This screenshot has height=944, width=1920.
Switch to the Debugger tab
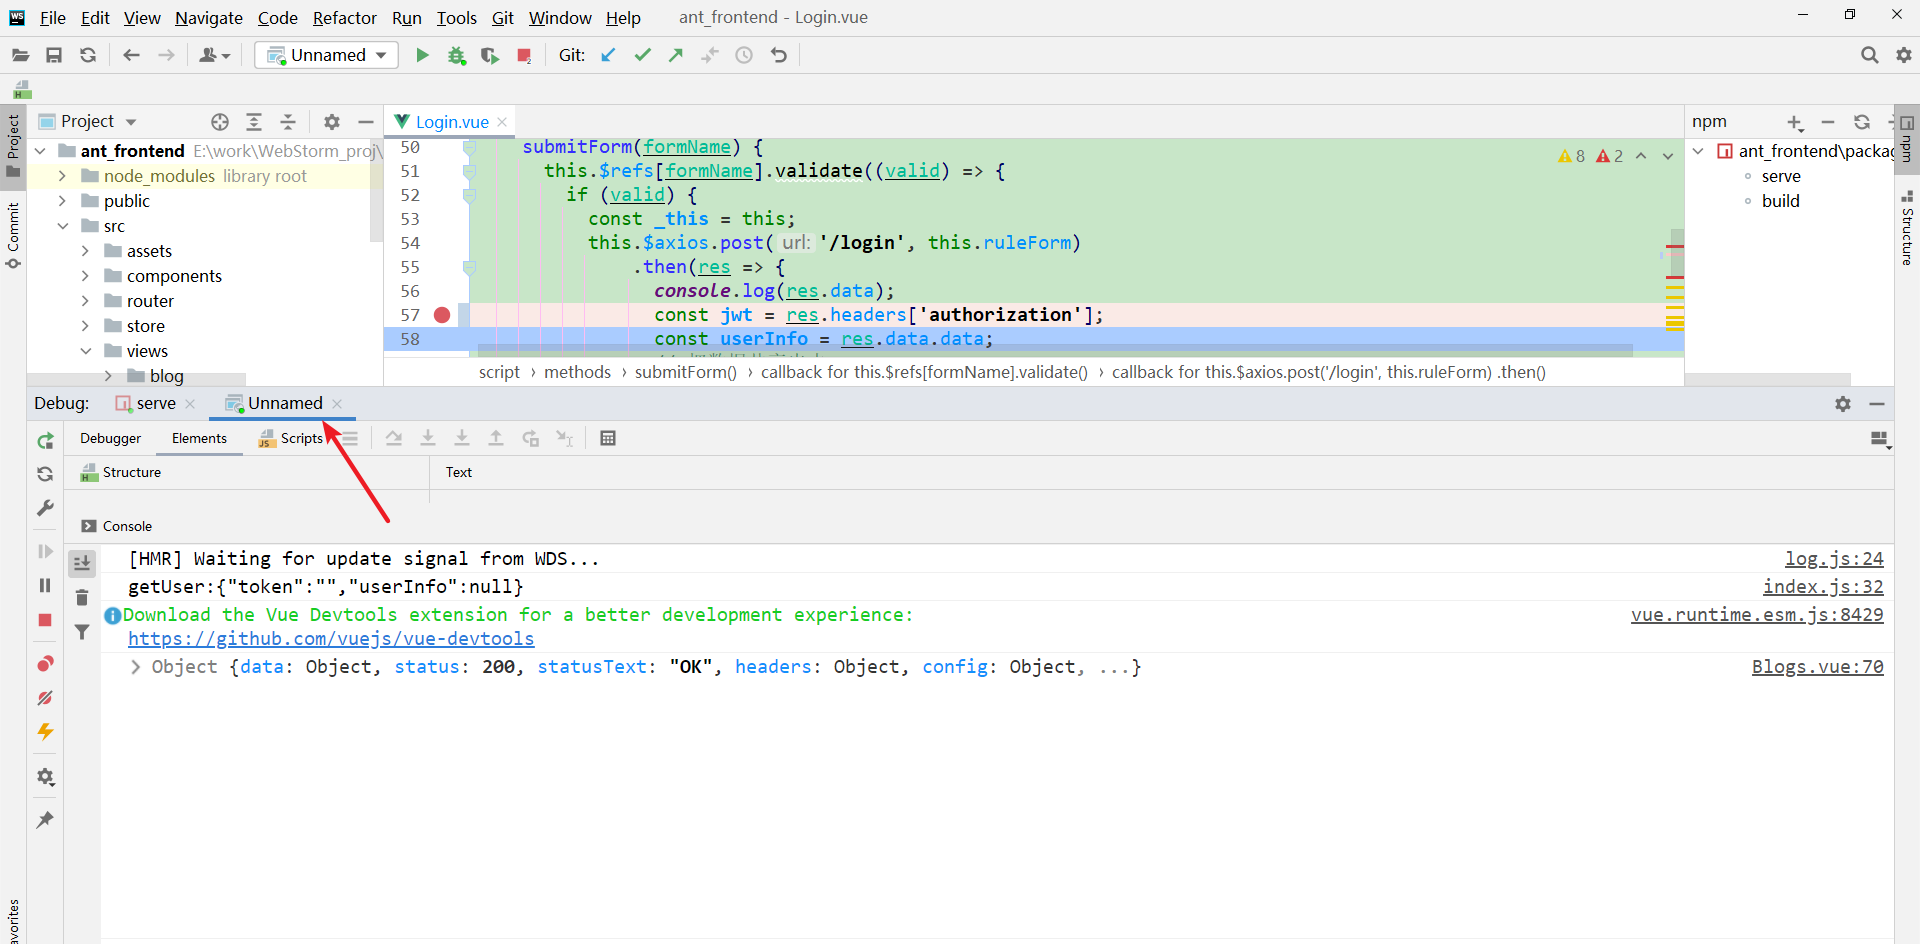110,438
